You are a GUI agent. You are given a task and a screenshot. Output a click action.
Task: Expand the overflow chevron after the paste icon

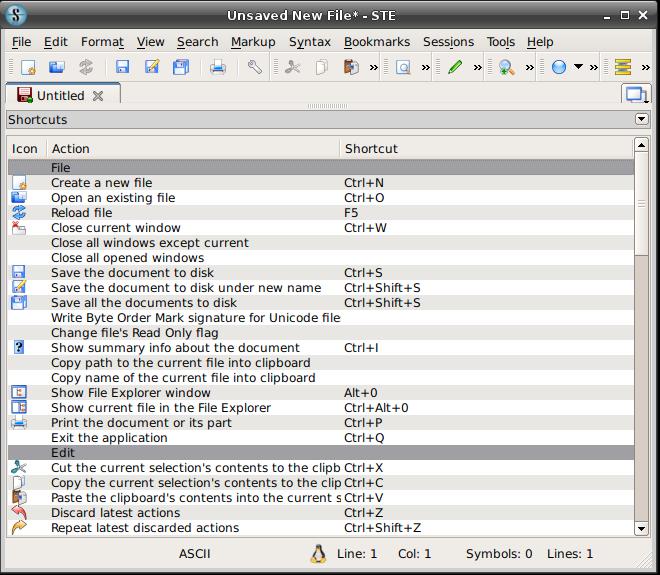pos(373,67)
